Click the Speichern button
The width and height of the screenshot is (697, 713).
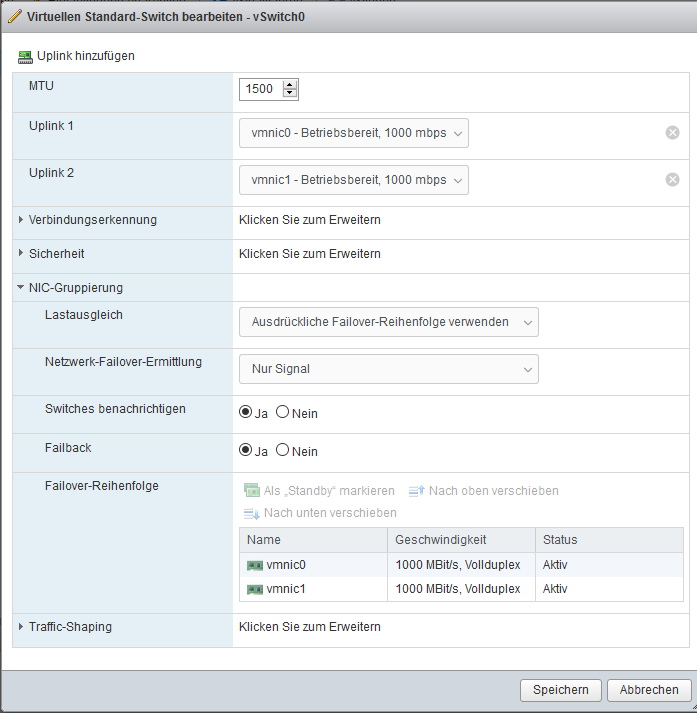click(x=560, y=690)
